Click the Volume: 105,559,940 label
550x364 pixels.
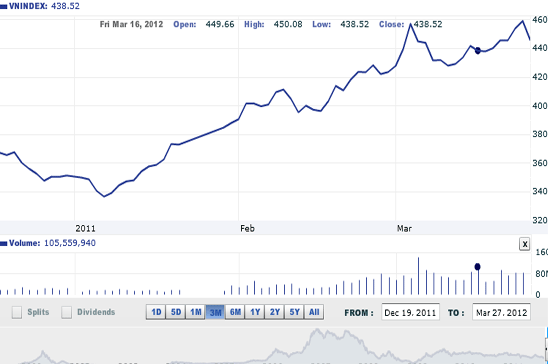click(x=52, y=243)
